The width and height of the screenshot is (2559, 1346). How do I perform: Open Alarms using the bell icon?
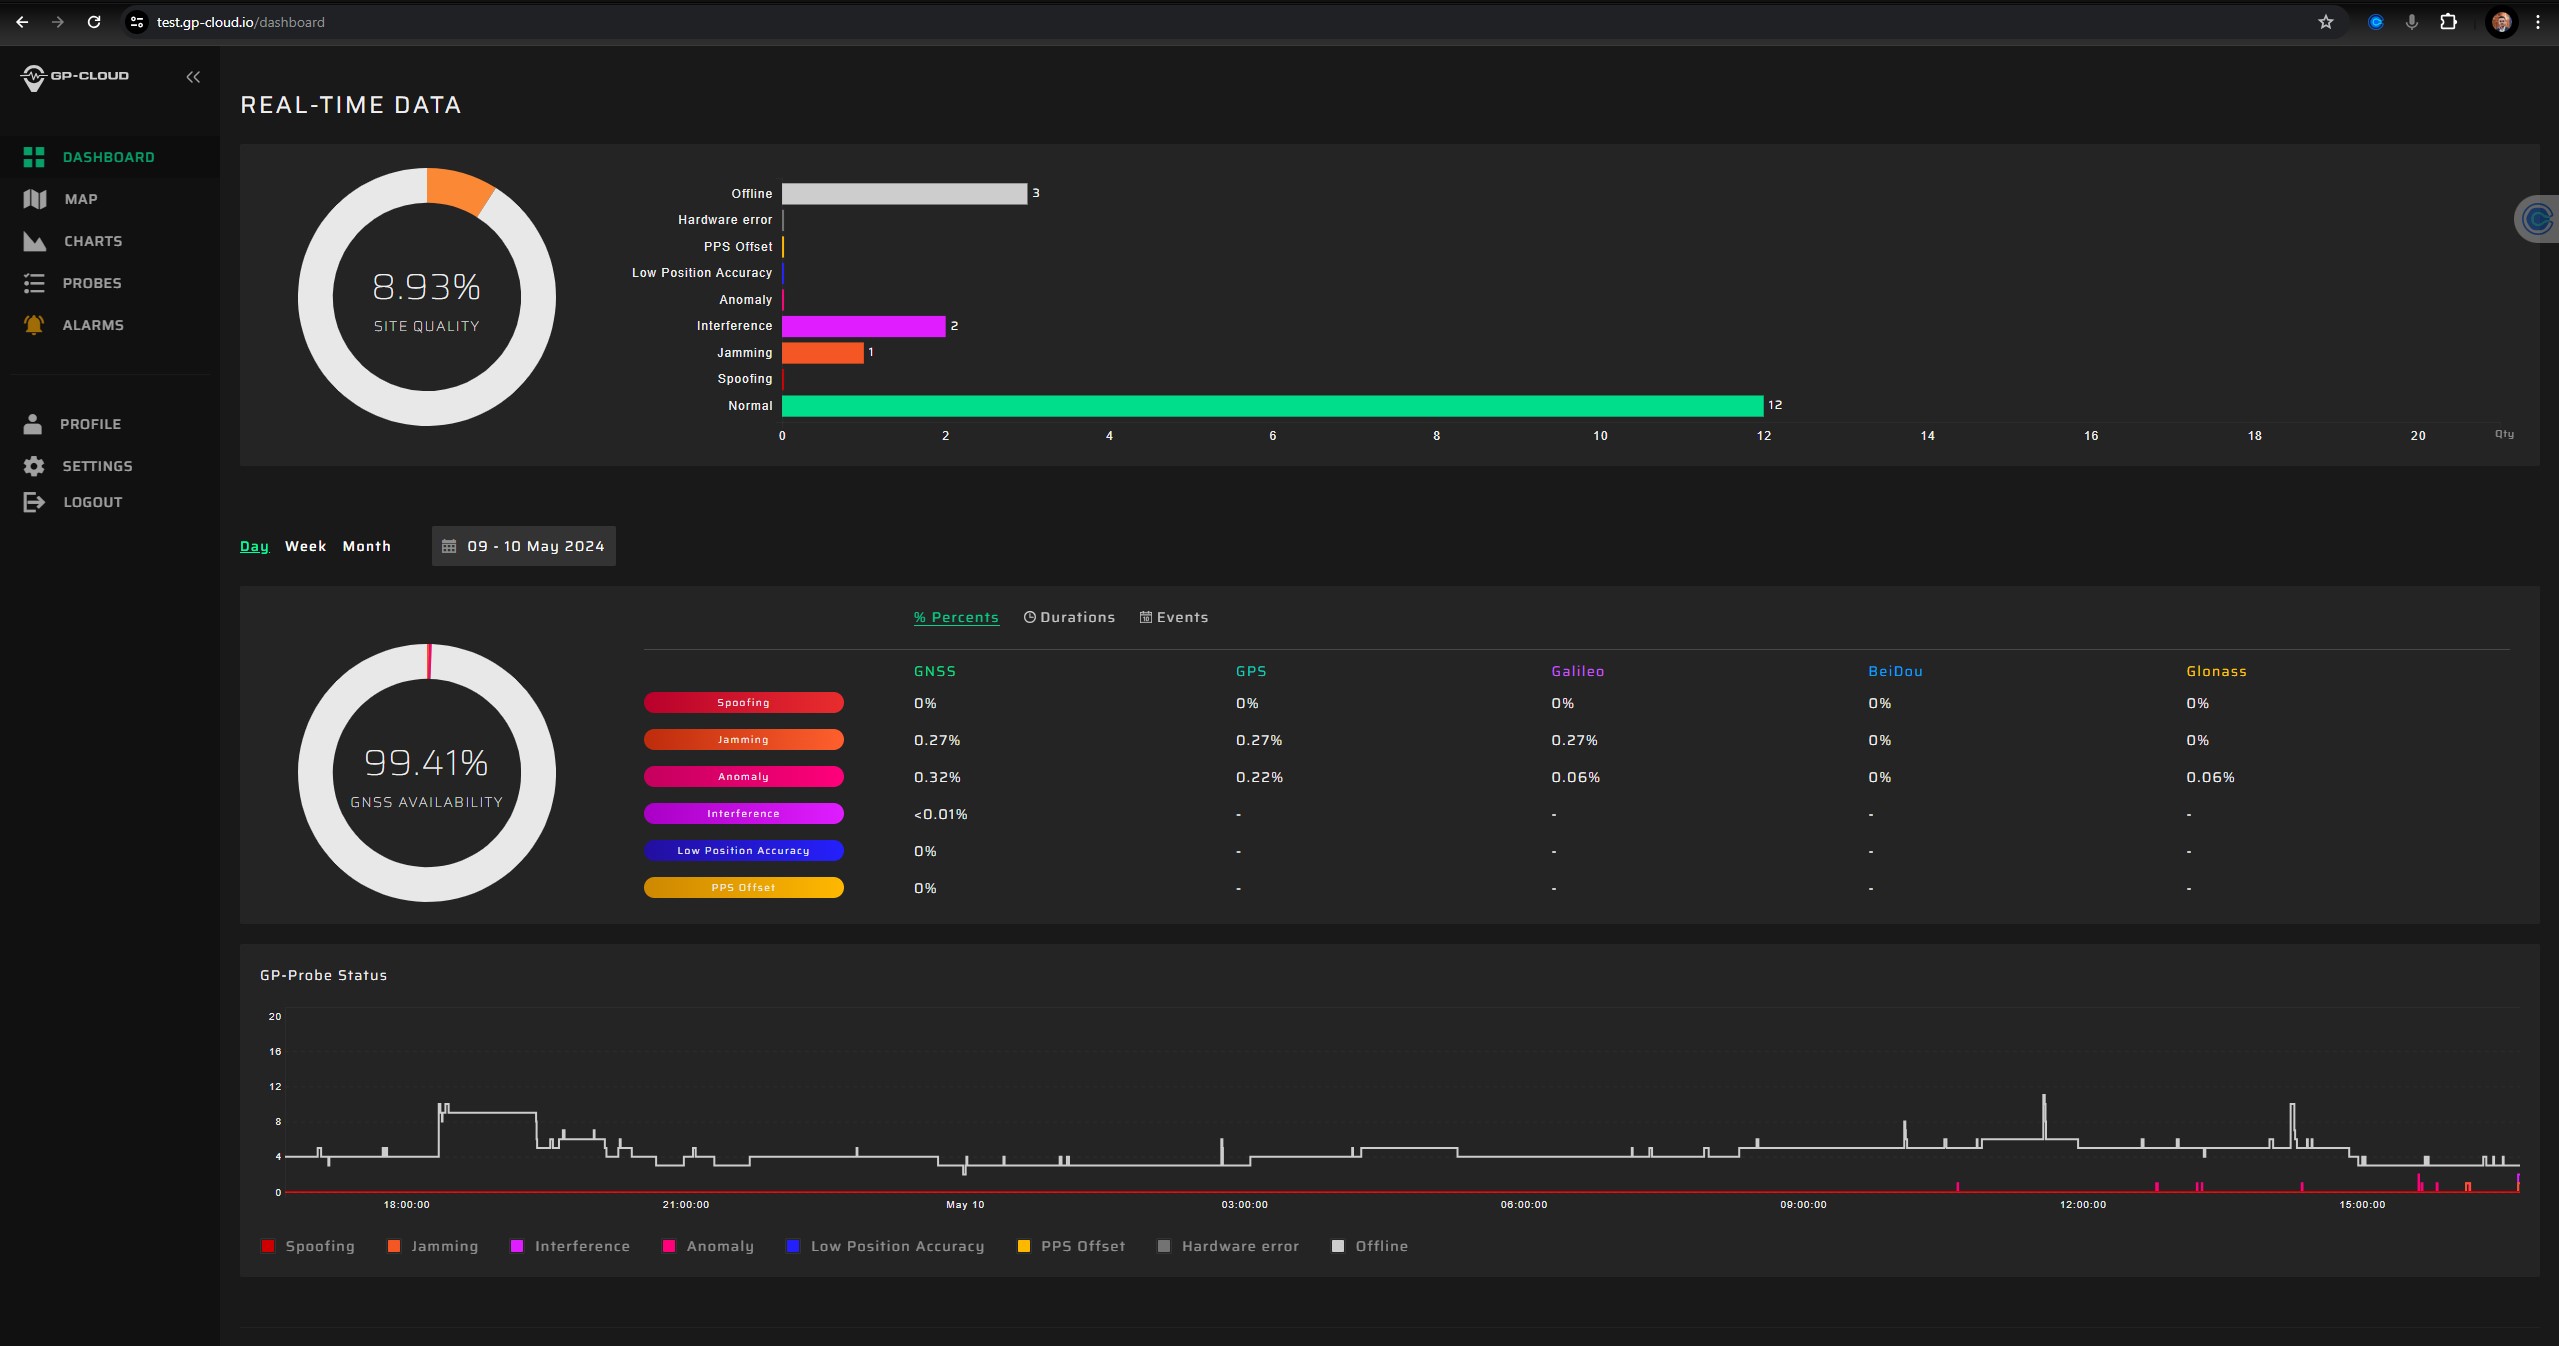coord(34,325)
